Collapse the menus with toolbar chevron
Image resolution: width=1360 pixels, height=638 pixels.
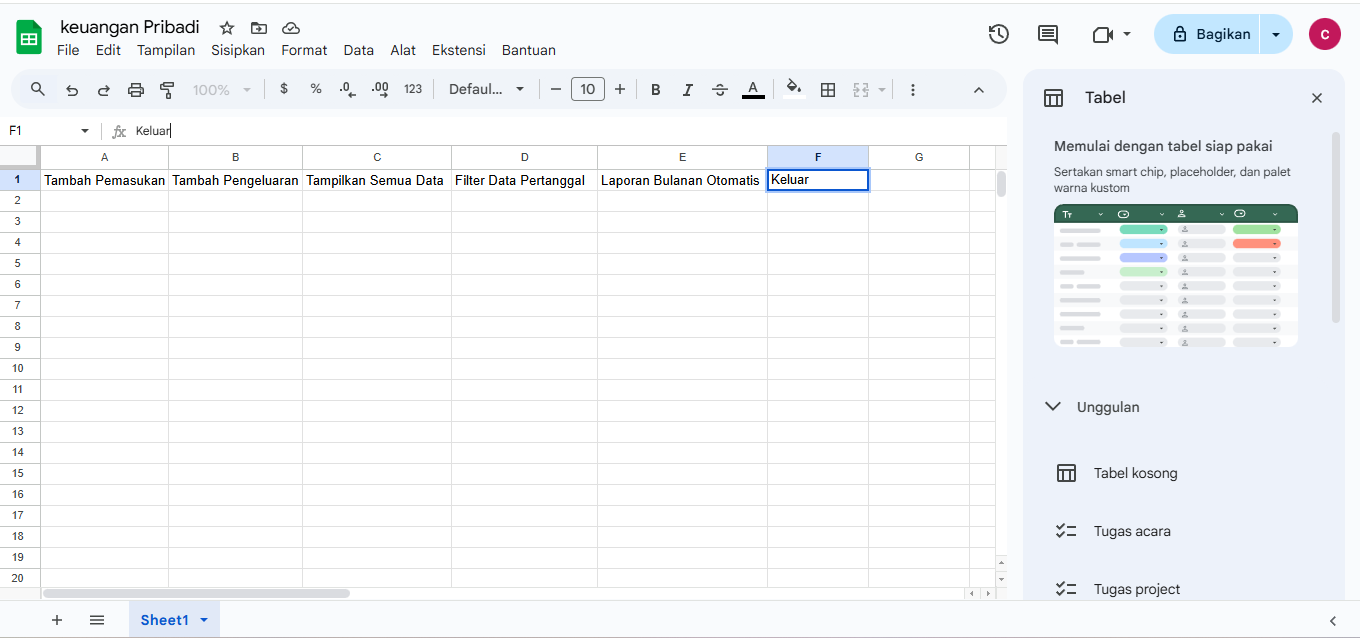[x=979, y=89]
